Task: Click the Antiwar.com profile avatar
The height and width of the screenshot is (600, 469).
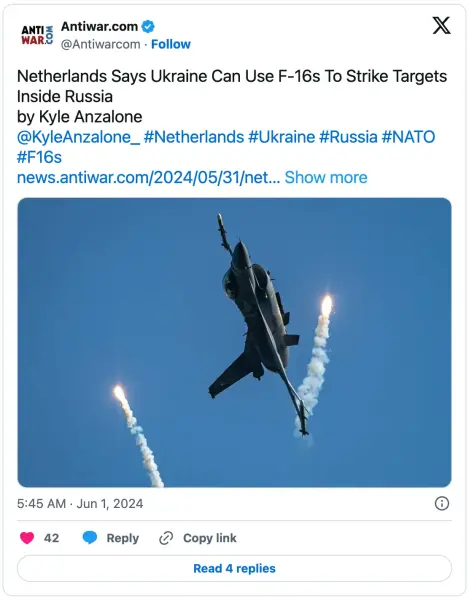Action: [37, 35]
